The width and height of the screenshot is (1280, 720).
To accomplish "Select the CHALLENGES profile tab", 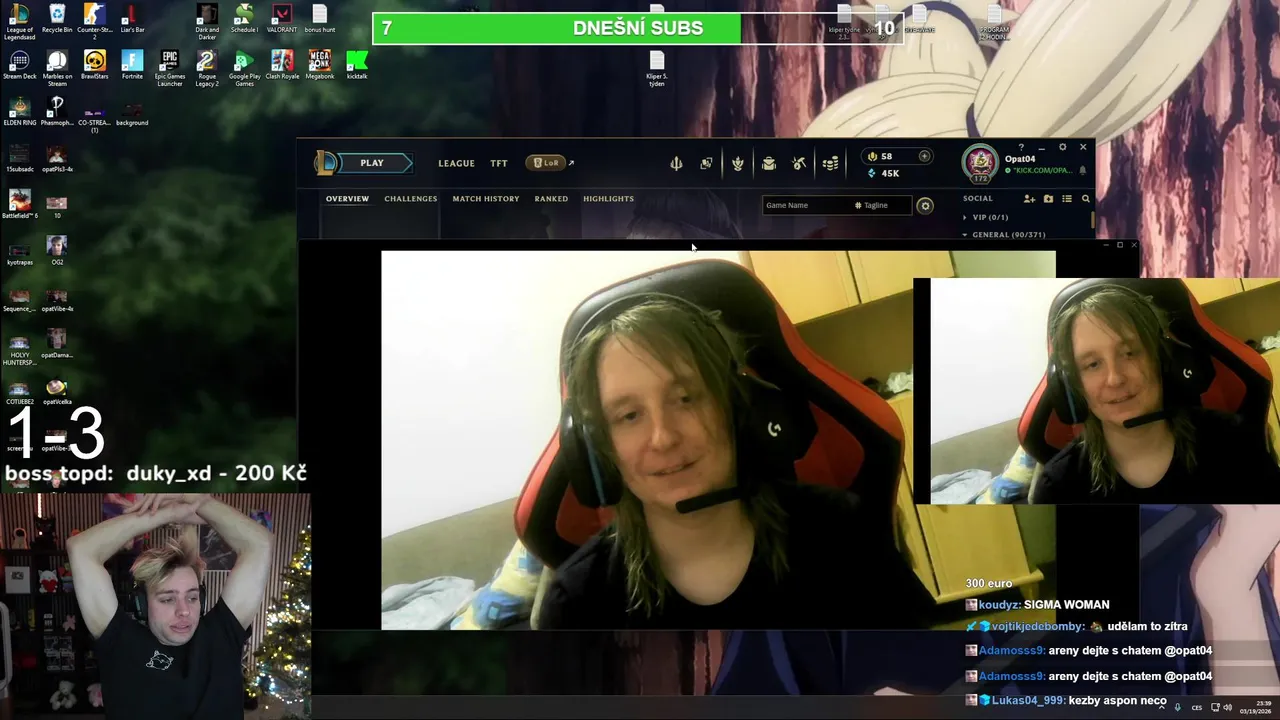I will coord(411,199).
